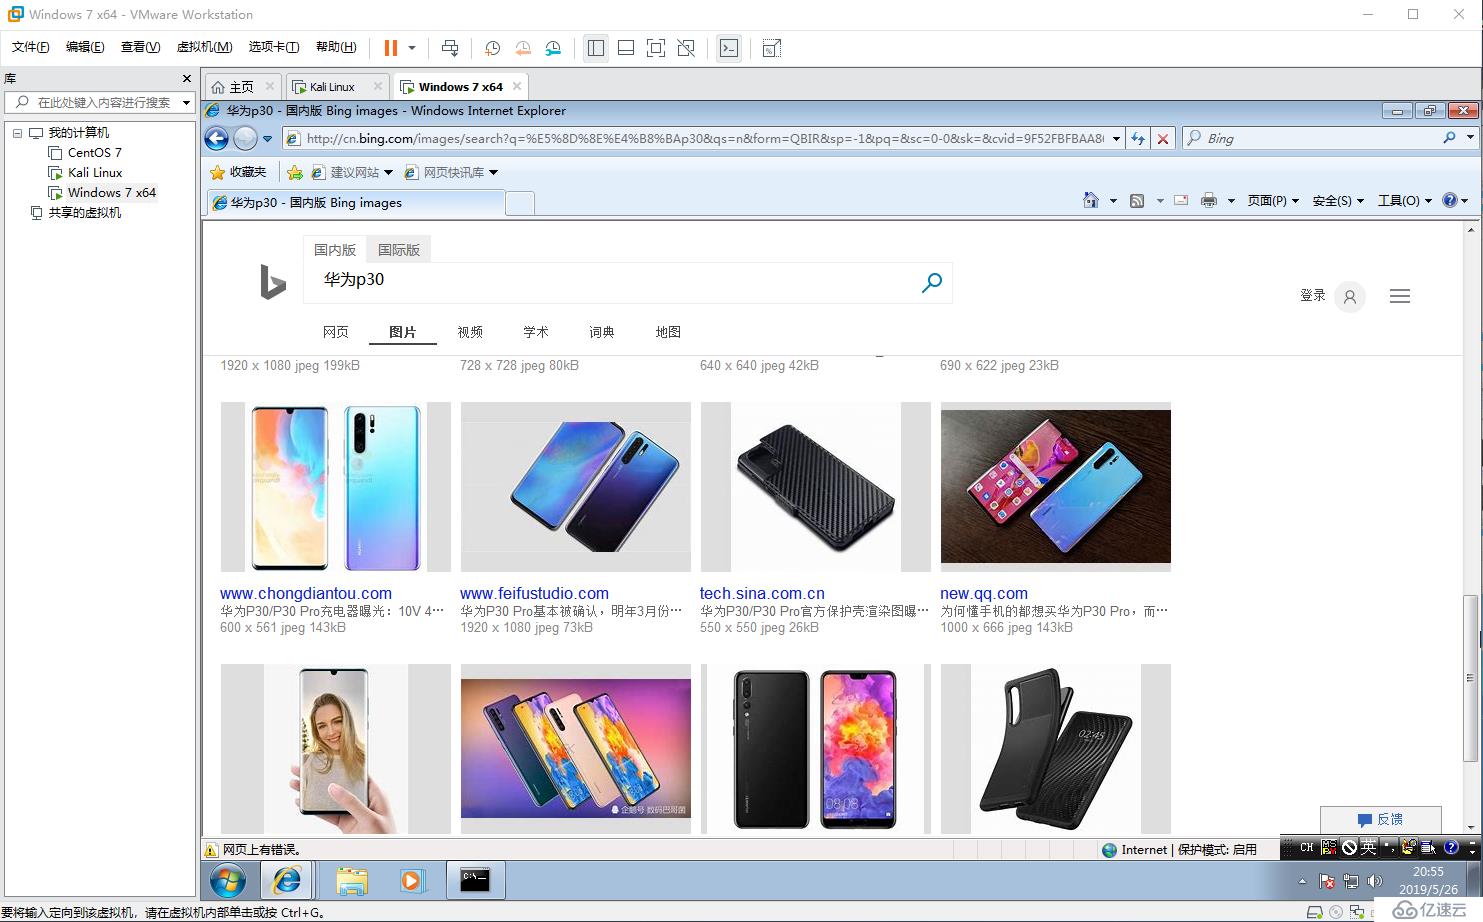
Task: Switch to the 网页 search category
Action: (x=336, y=332)
